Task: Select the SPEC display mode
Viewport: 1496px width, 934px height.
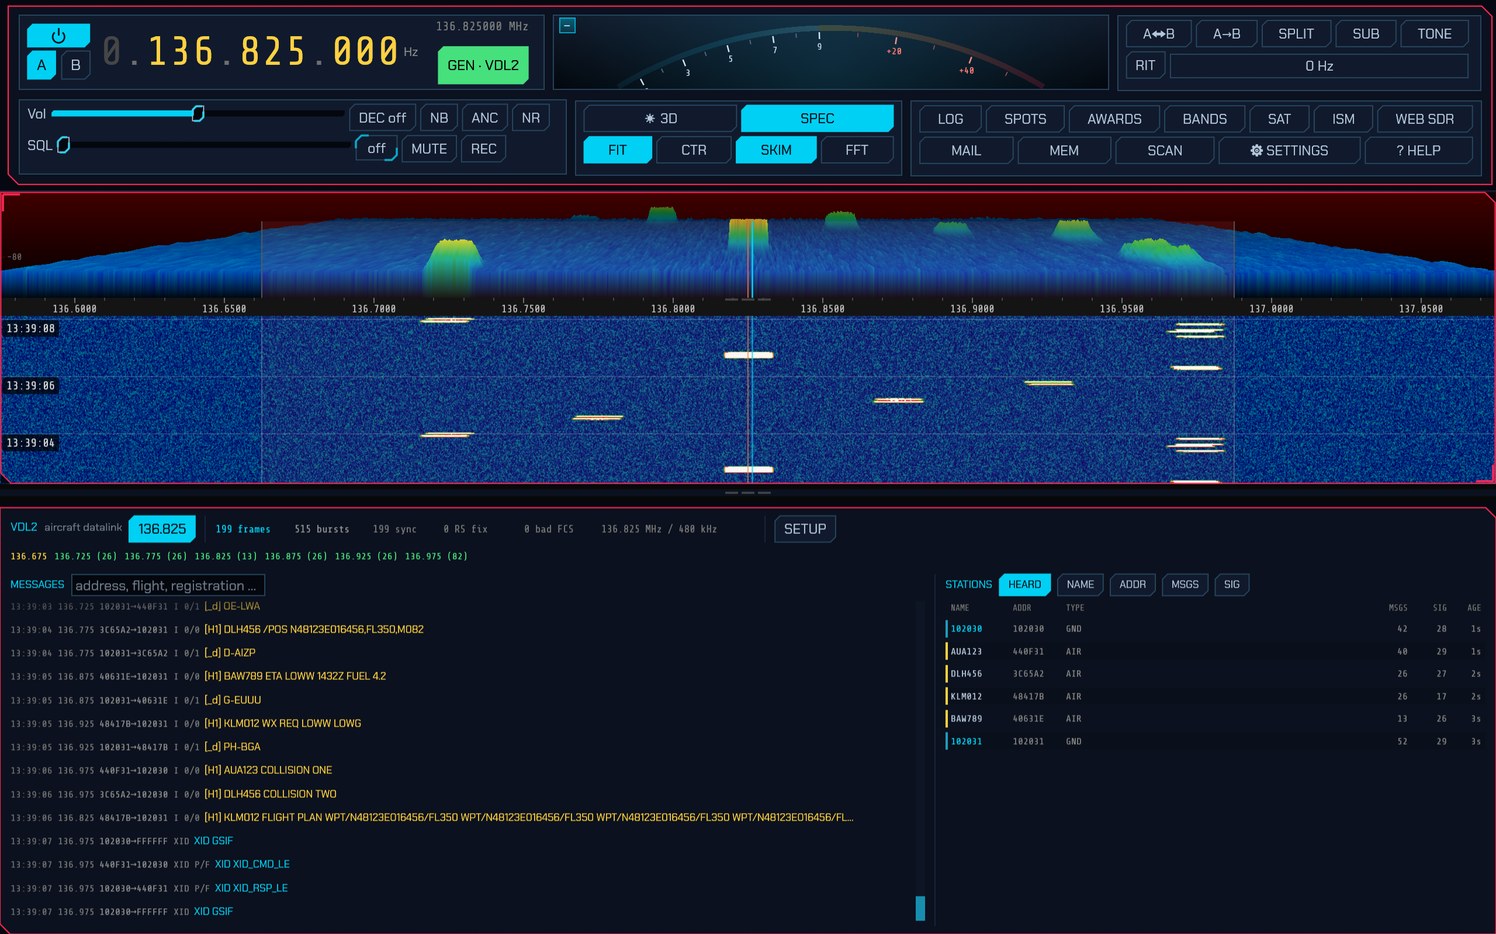Action: [x=817, y=118]
